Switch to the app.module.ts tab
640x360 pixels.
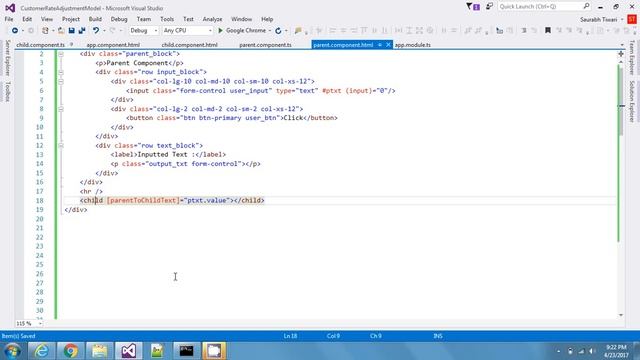click(x=413, y=45)
